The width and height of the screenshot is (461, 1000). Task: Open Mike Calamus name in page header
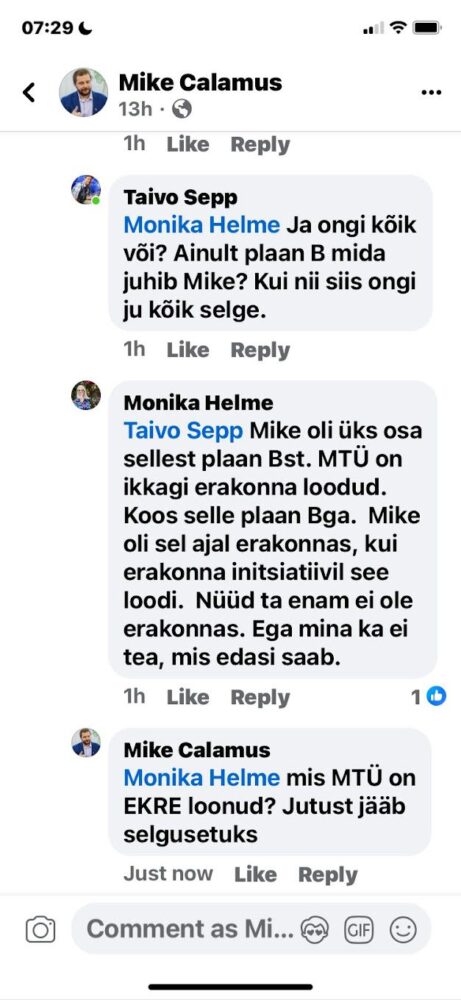[200, 82]
